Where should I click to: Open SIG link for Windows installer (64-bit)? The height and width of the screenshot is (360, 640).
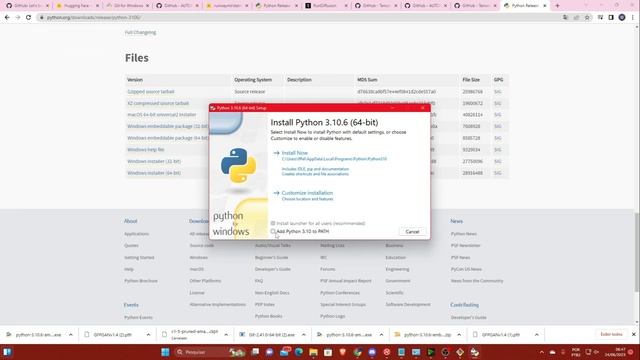point(497,173)
